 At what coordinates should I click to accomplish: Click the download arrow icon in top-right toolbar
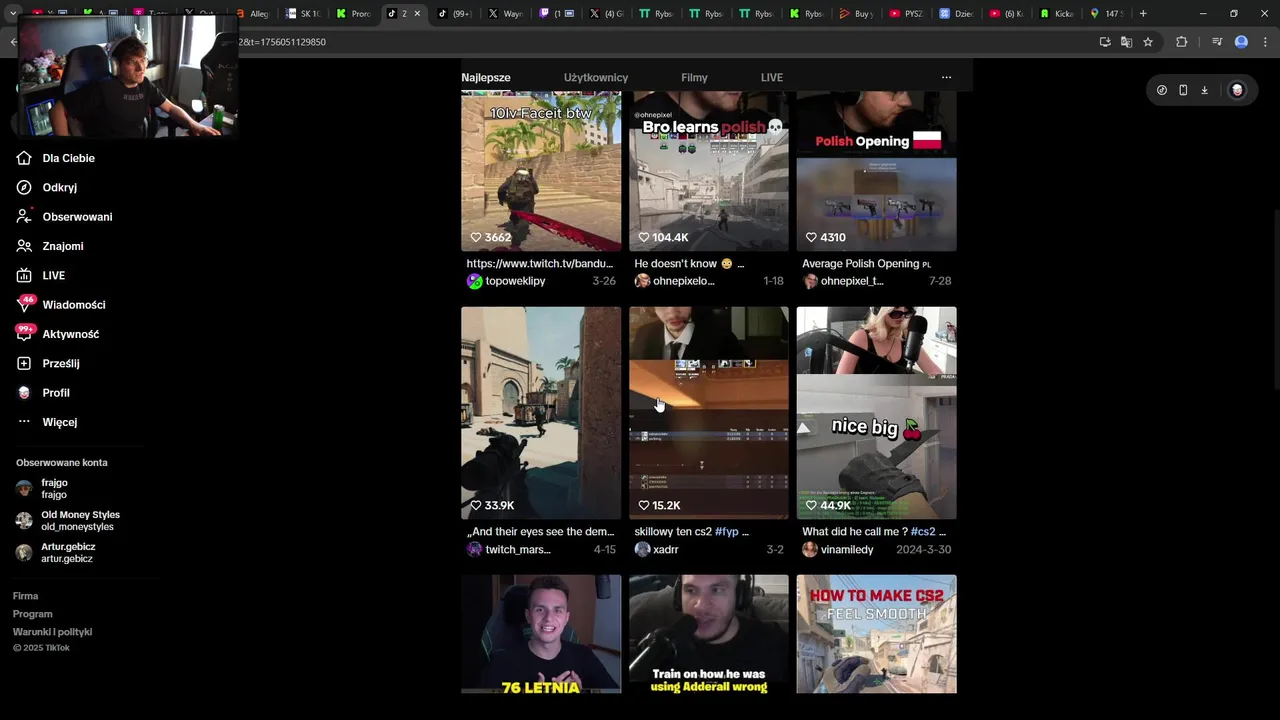click(1204, 90)
